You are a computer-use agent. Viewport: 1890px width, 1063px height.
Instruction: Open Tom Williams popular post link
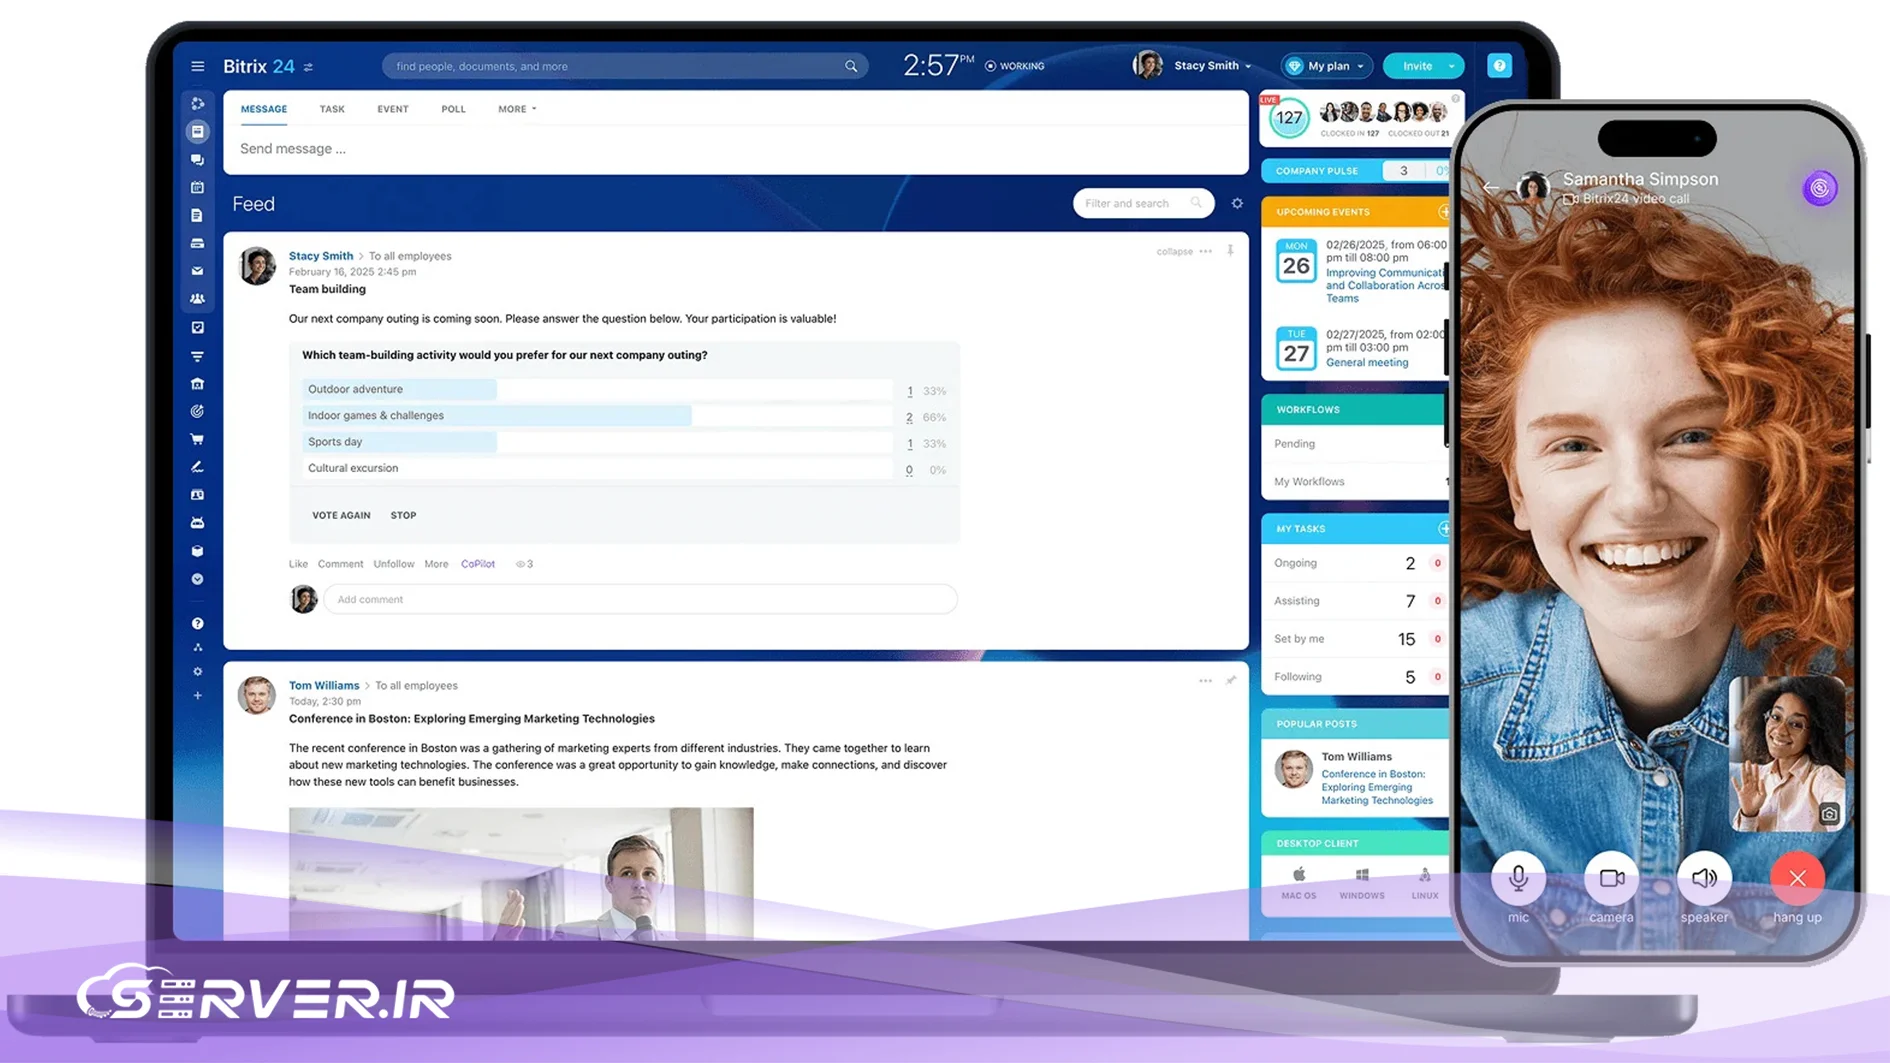coord(1376,787)
